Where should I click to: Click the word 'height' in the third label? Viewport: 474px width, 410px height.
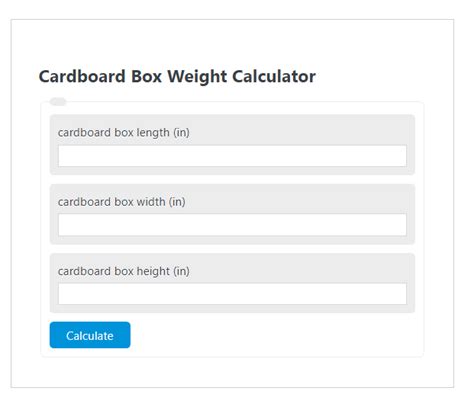point(153,272)
